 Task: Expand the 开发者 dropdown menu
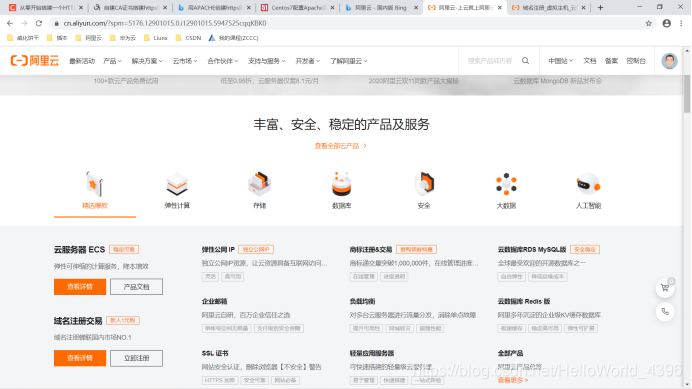click(x=308, y=61)
